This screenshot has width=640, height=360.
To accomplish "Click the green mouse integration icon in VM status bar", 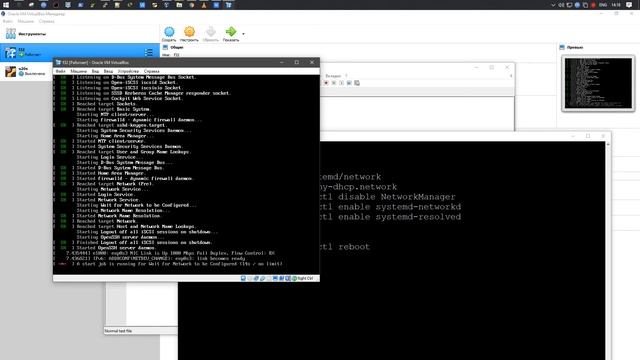I will pyautogui.click(x=294, y=278).
